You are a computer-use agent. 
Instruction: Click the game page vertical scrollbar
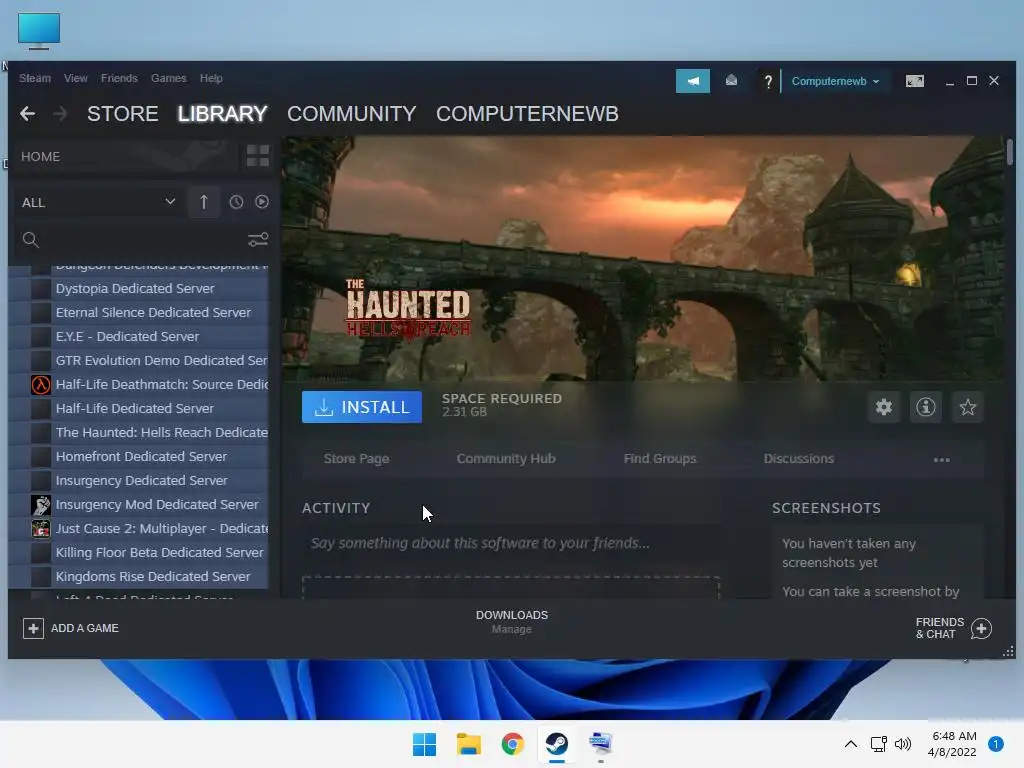click(x=1010, y=152)
